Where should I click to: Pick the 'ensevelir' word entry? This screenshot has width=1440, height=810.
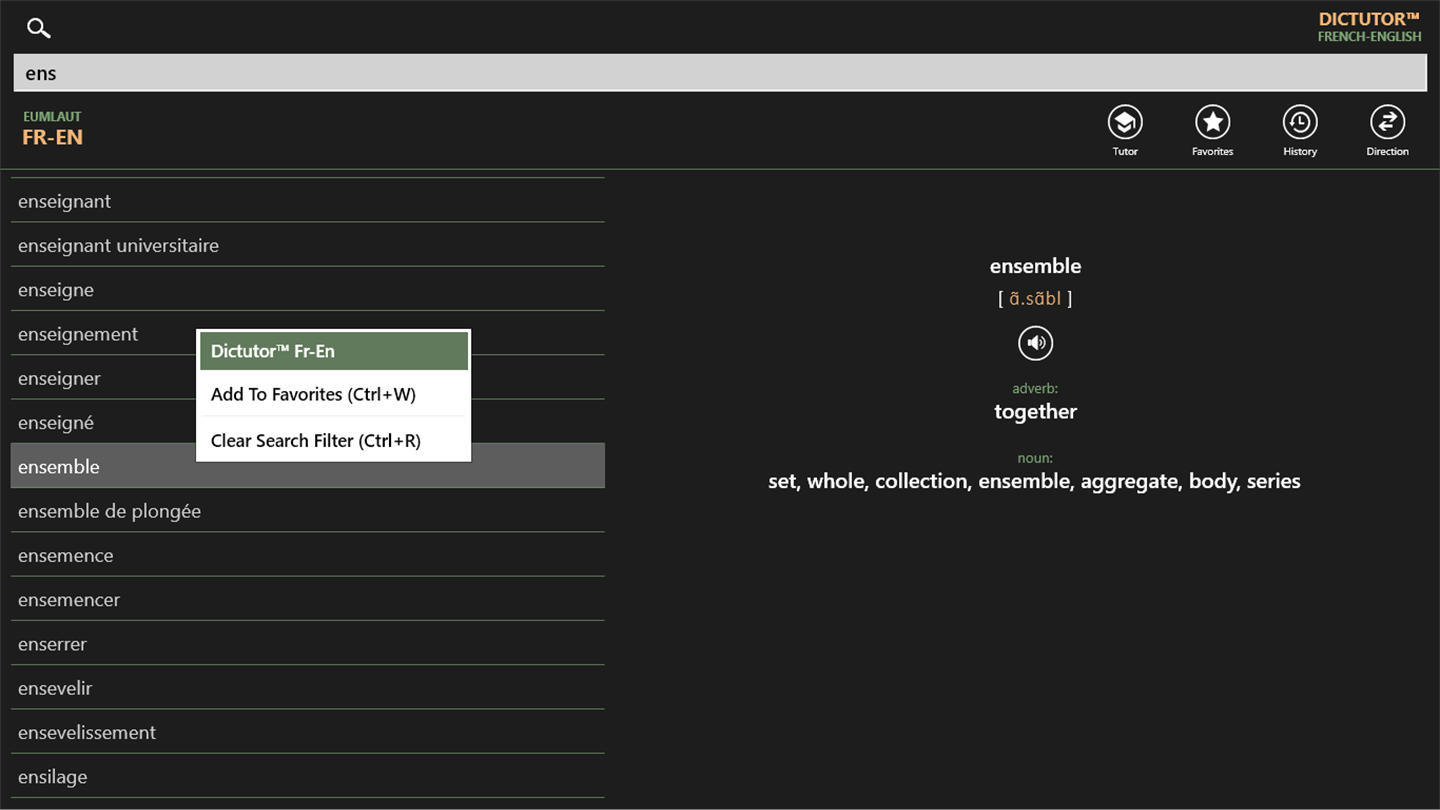point(308,688)
